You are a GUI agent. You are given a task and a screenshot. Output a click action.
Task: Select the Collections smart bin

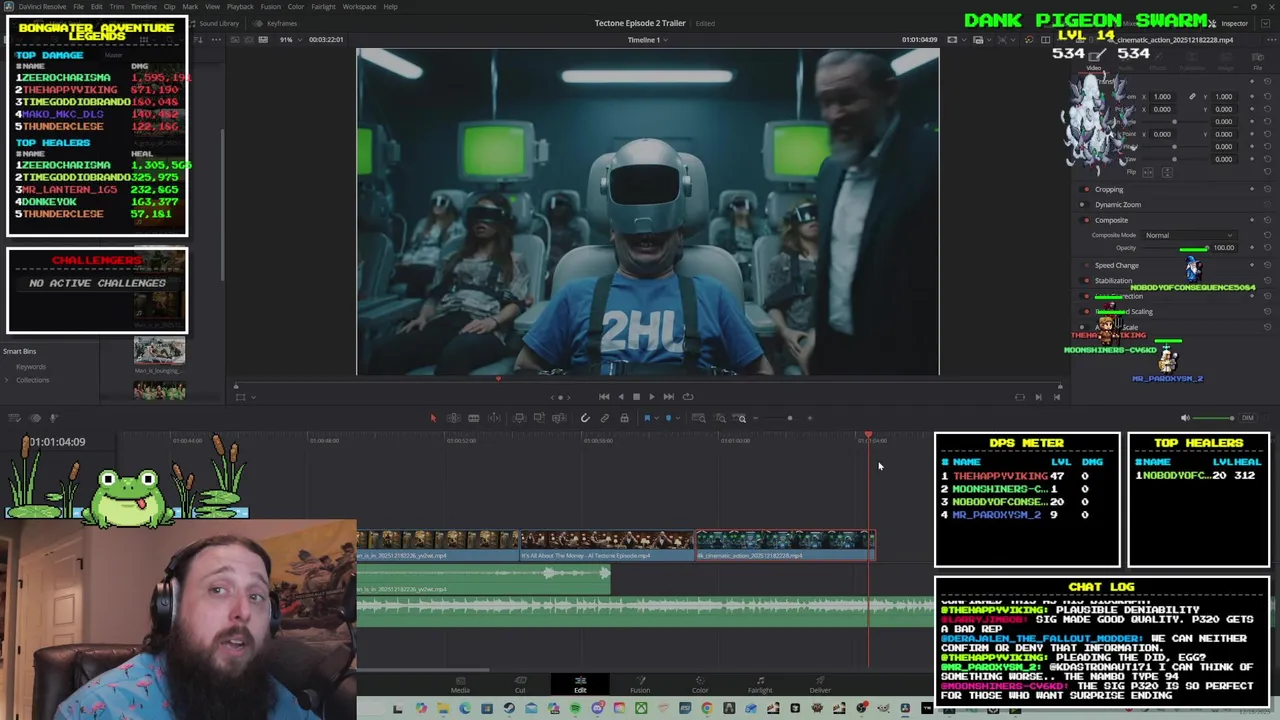click(x=32, y=379)
